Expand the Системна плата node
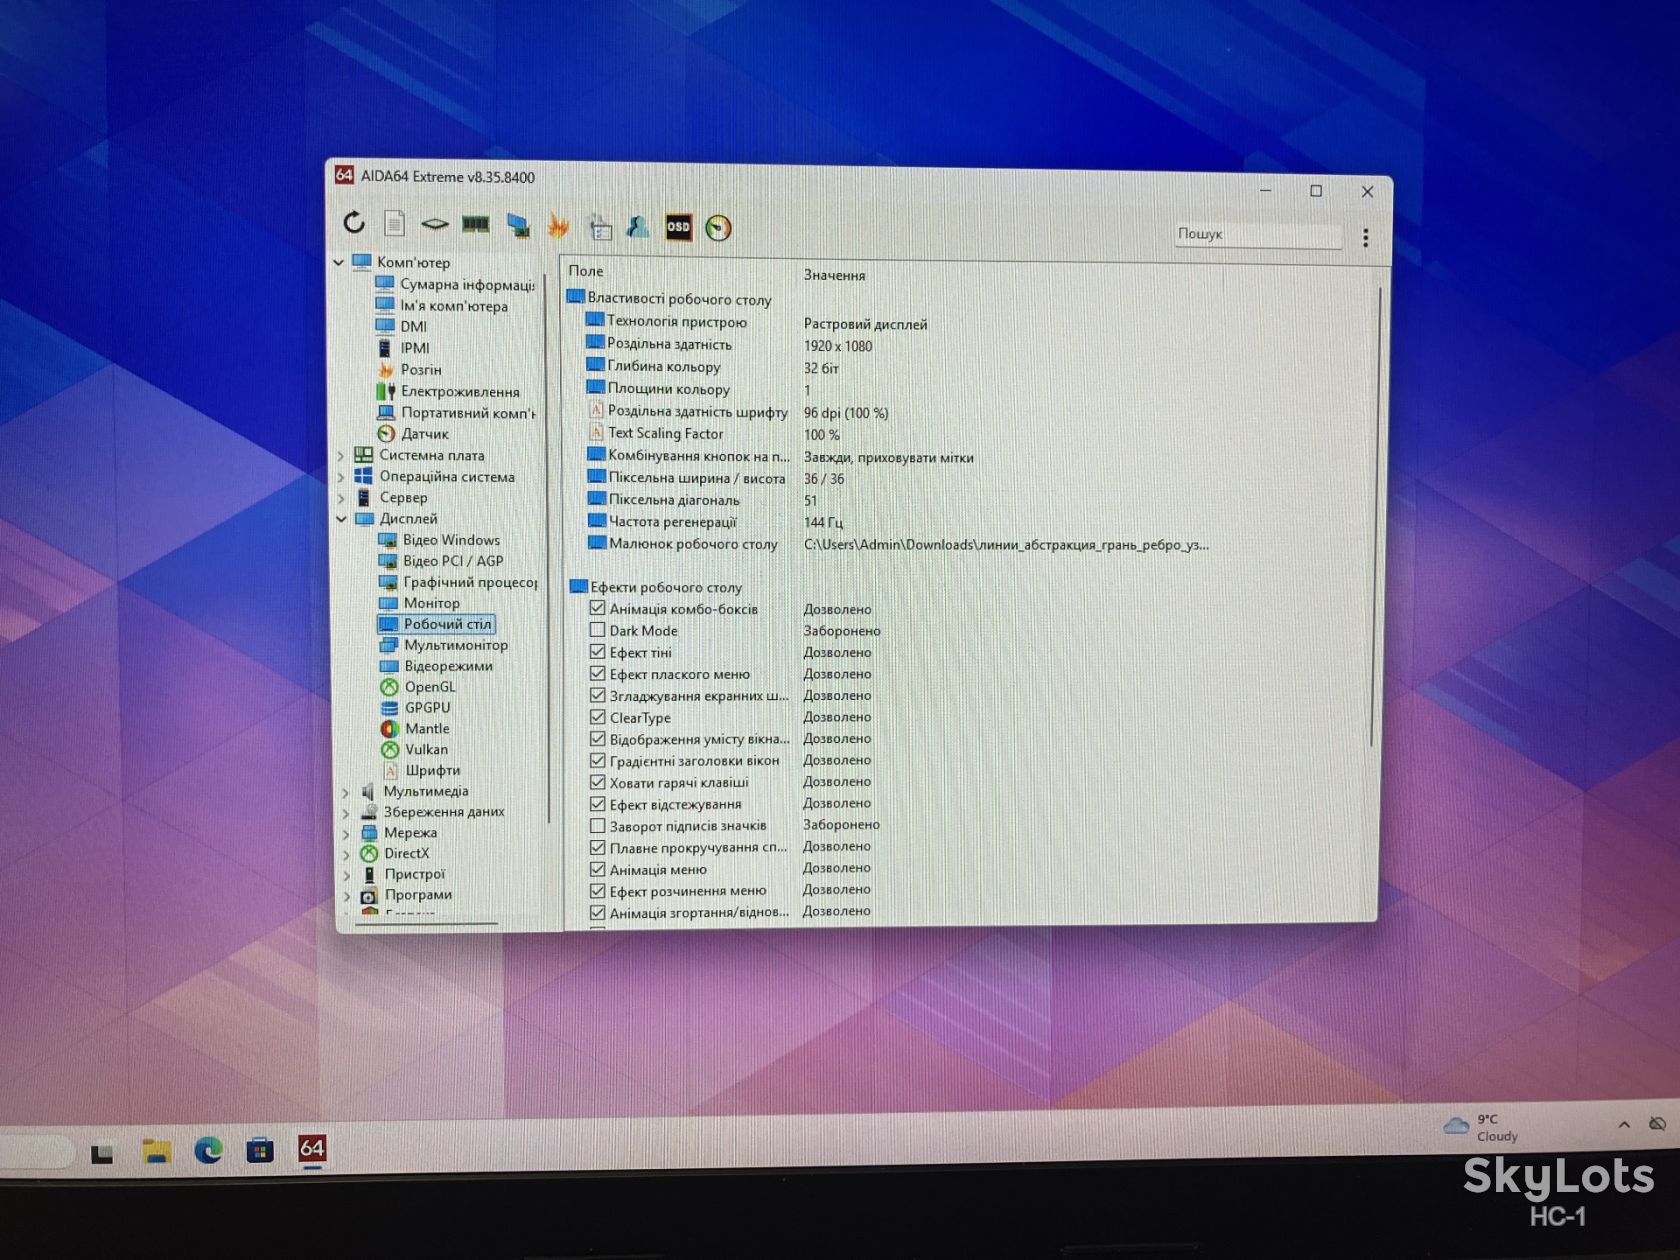 point(340,455)
